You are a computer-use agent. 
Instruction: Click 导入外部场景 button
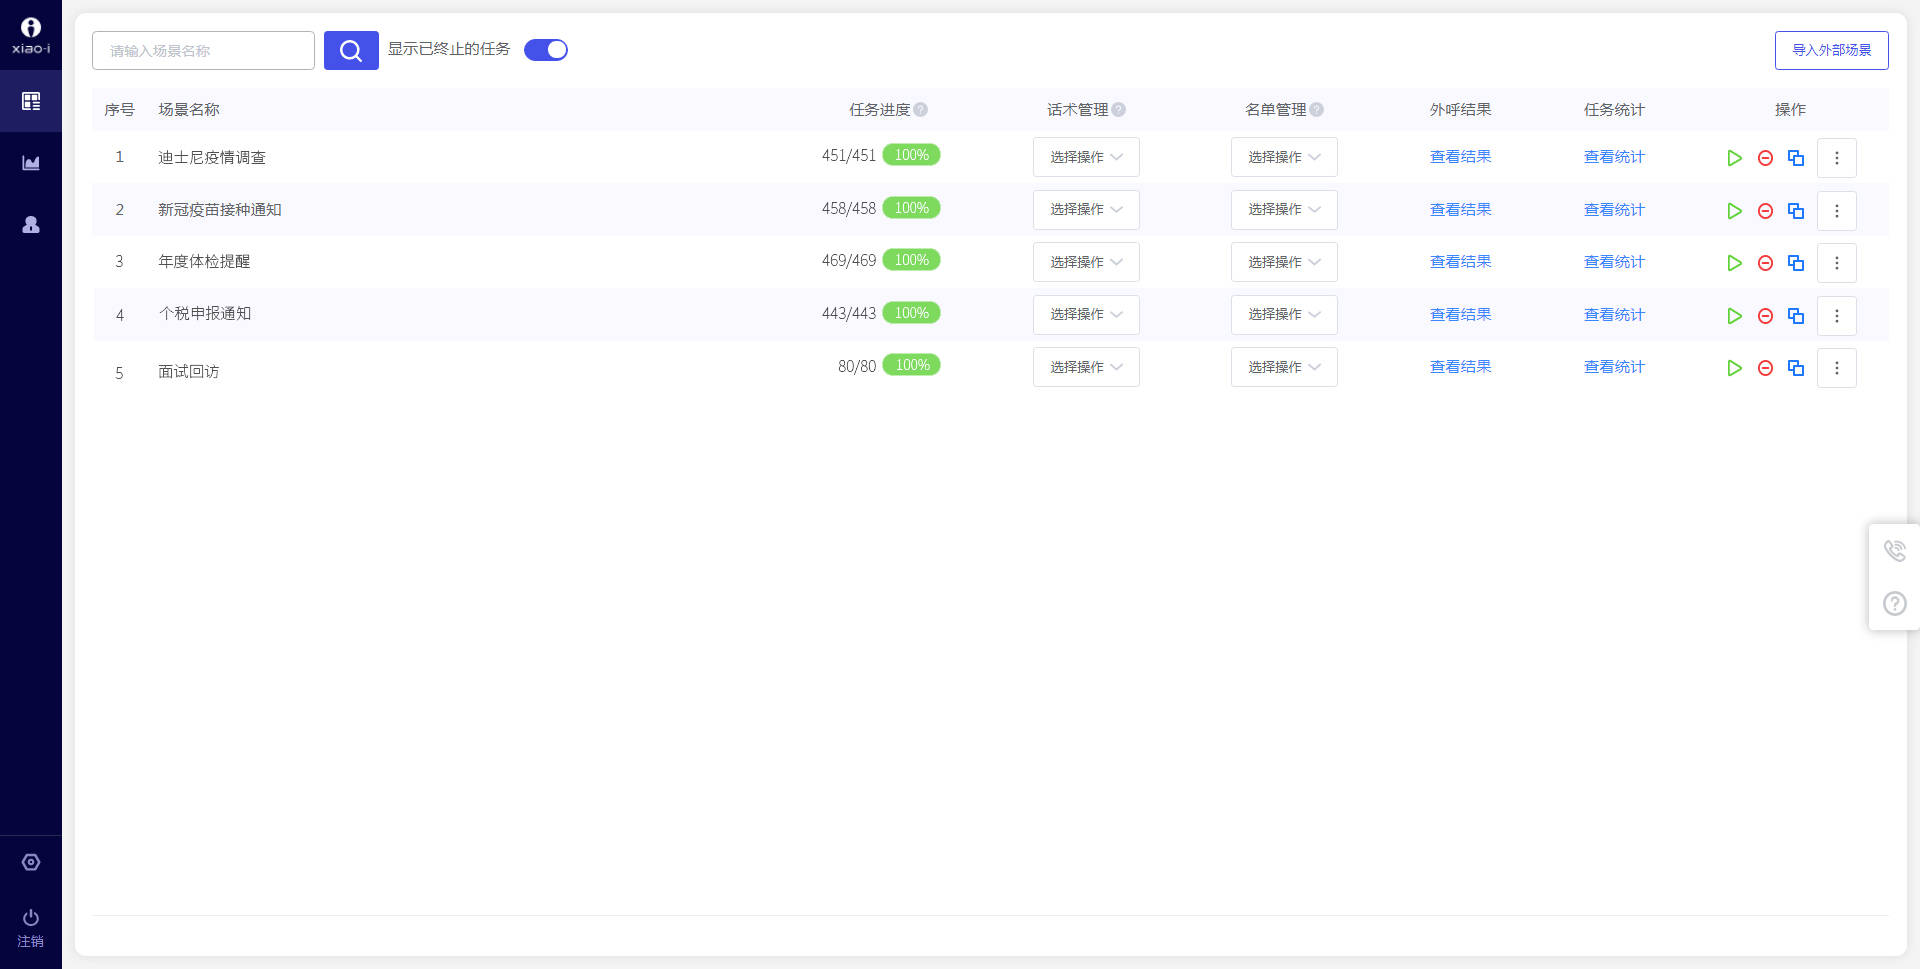pyautogui.click(x=1831, y=50)
